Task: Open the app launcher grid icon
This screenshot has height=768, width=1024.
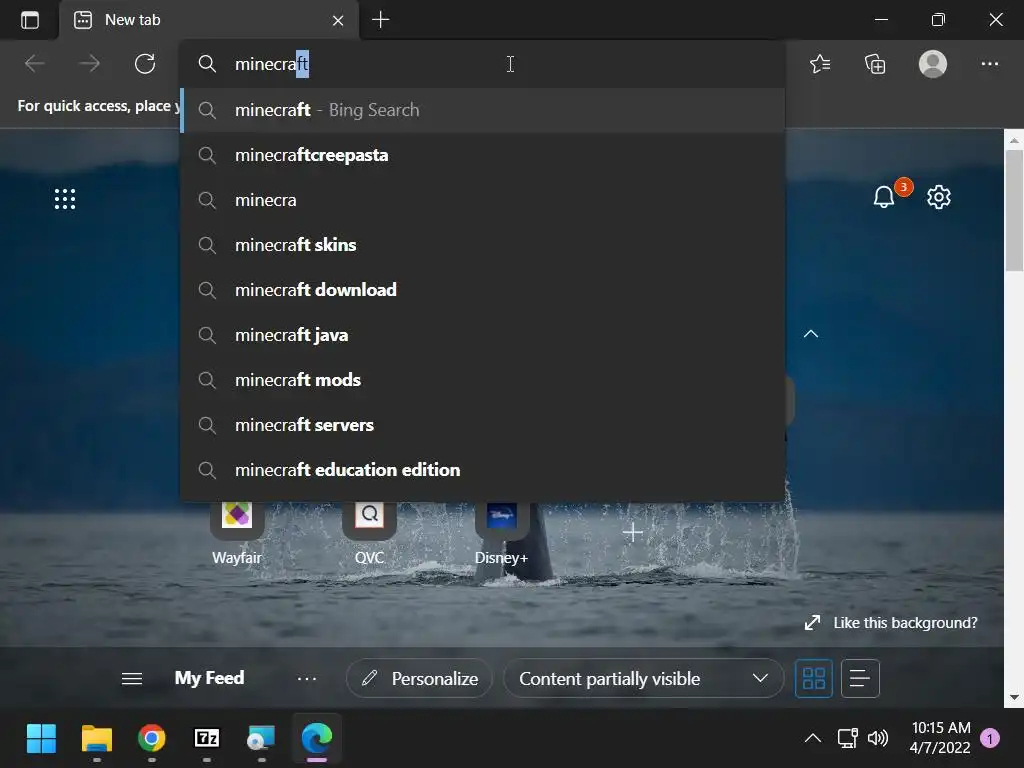Action: [x=65, y=199]
